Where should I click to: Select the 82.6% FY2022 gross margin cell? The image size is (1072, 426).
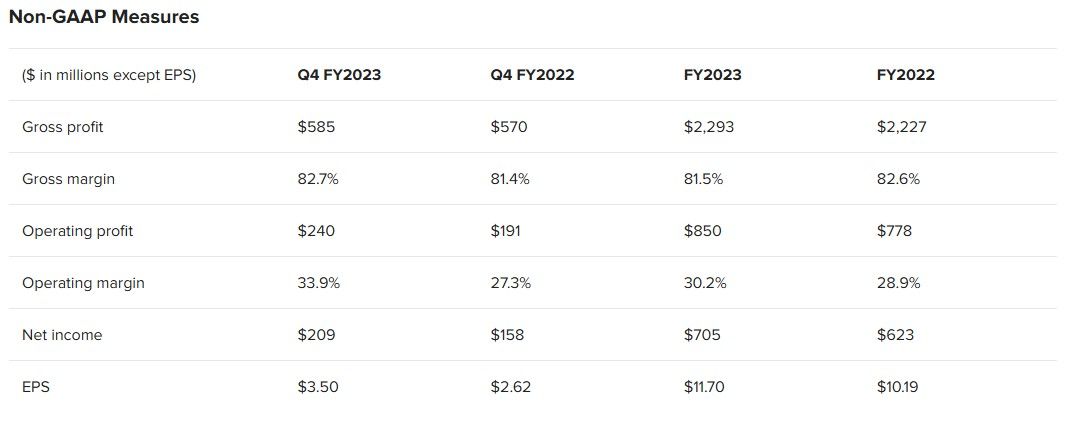(898, 179)
